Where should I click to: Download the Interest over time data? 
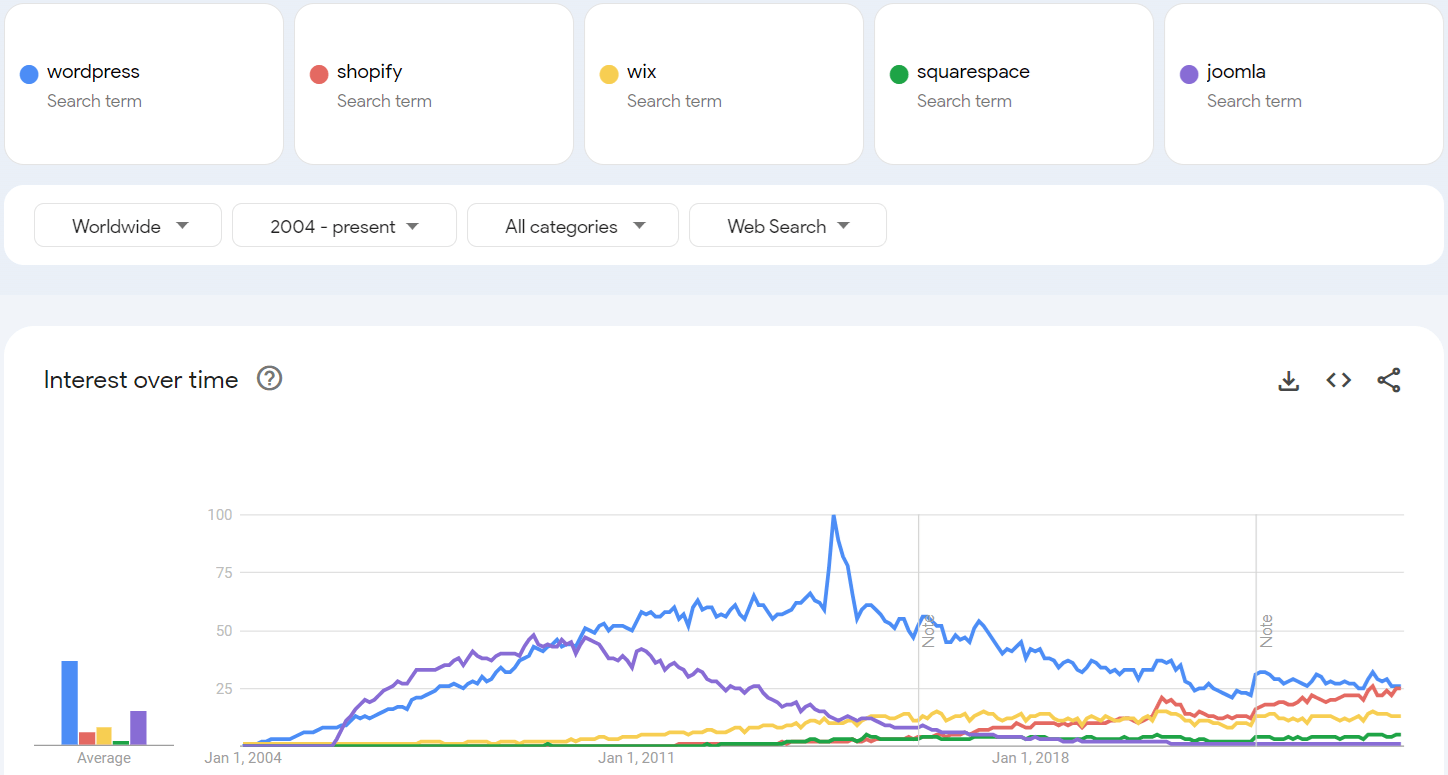(1289, 381)
